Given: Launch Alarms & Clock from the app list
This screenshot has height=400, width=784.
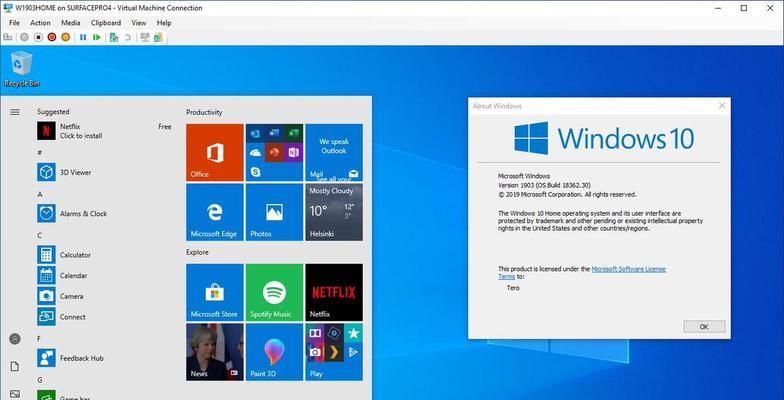Looking at the screenshot, I should [x=104, y=214].
